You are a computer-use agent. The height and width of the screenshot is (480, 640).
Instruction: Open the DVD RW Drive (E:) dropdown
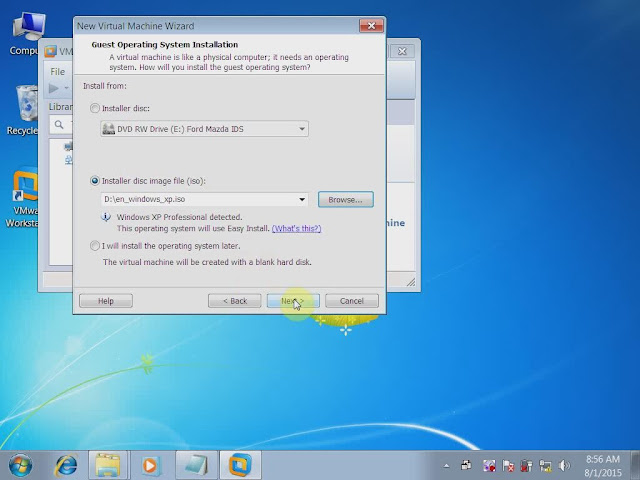[x=204, y=129]
